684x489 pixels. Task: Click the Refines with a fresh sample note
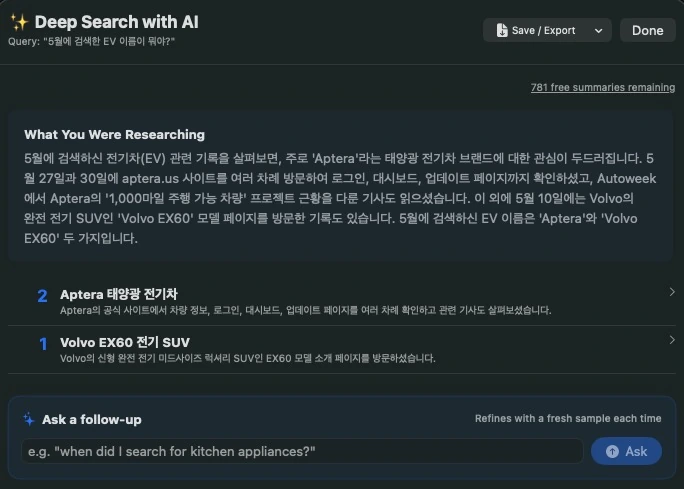coord(568,418)
